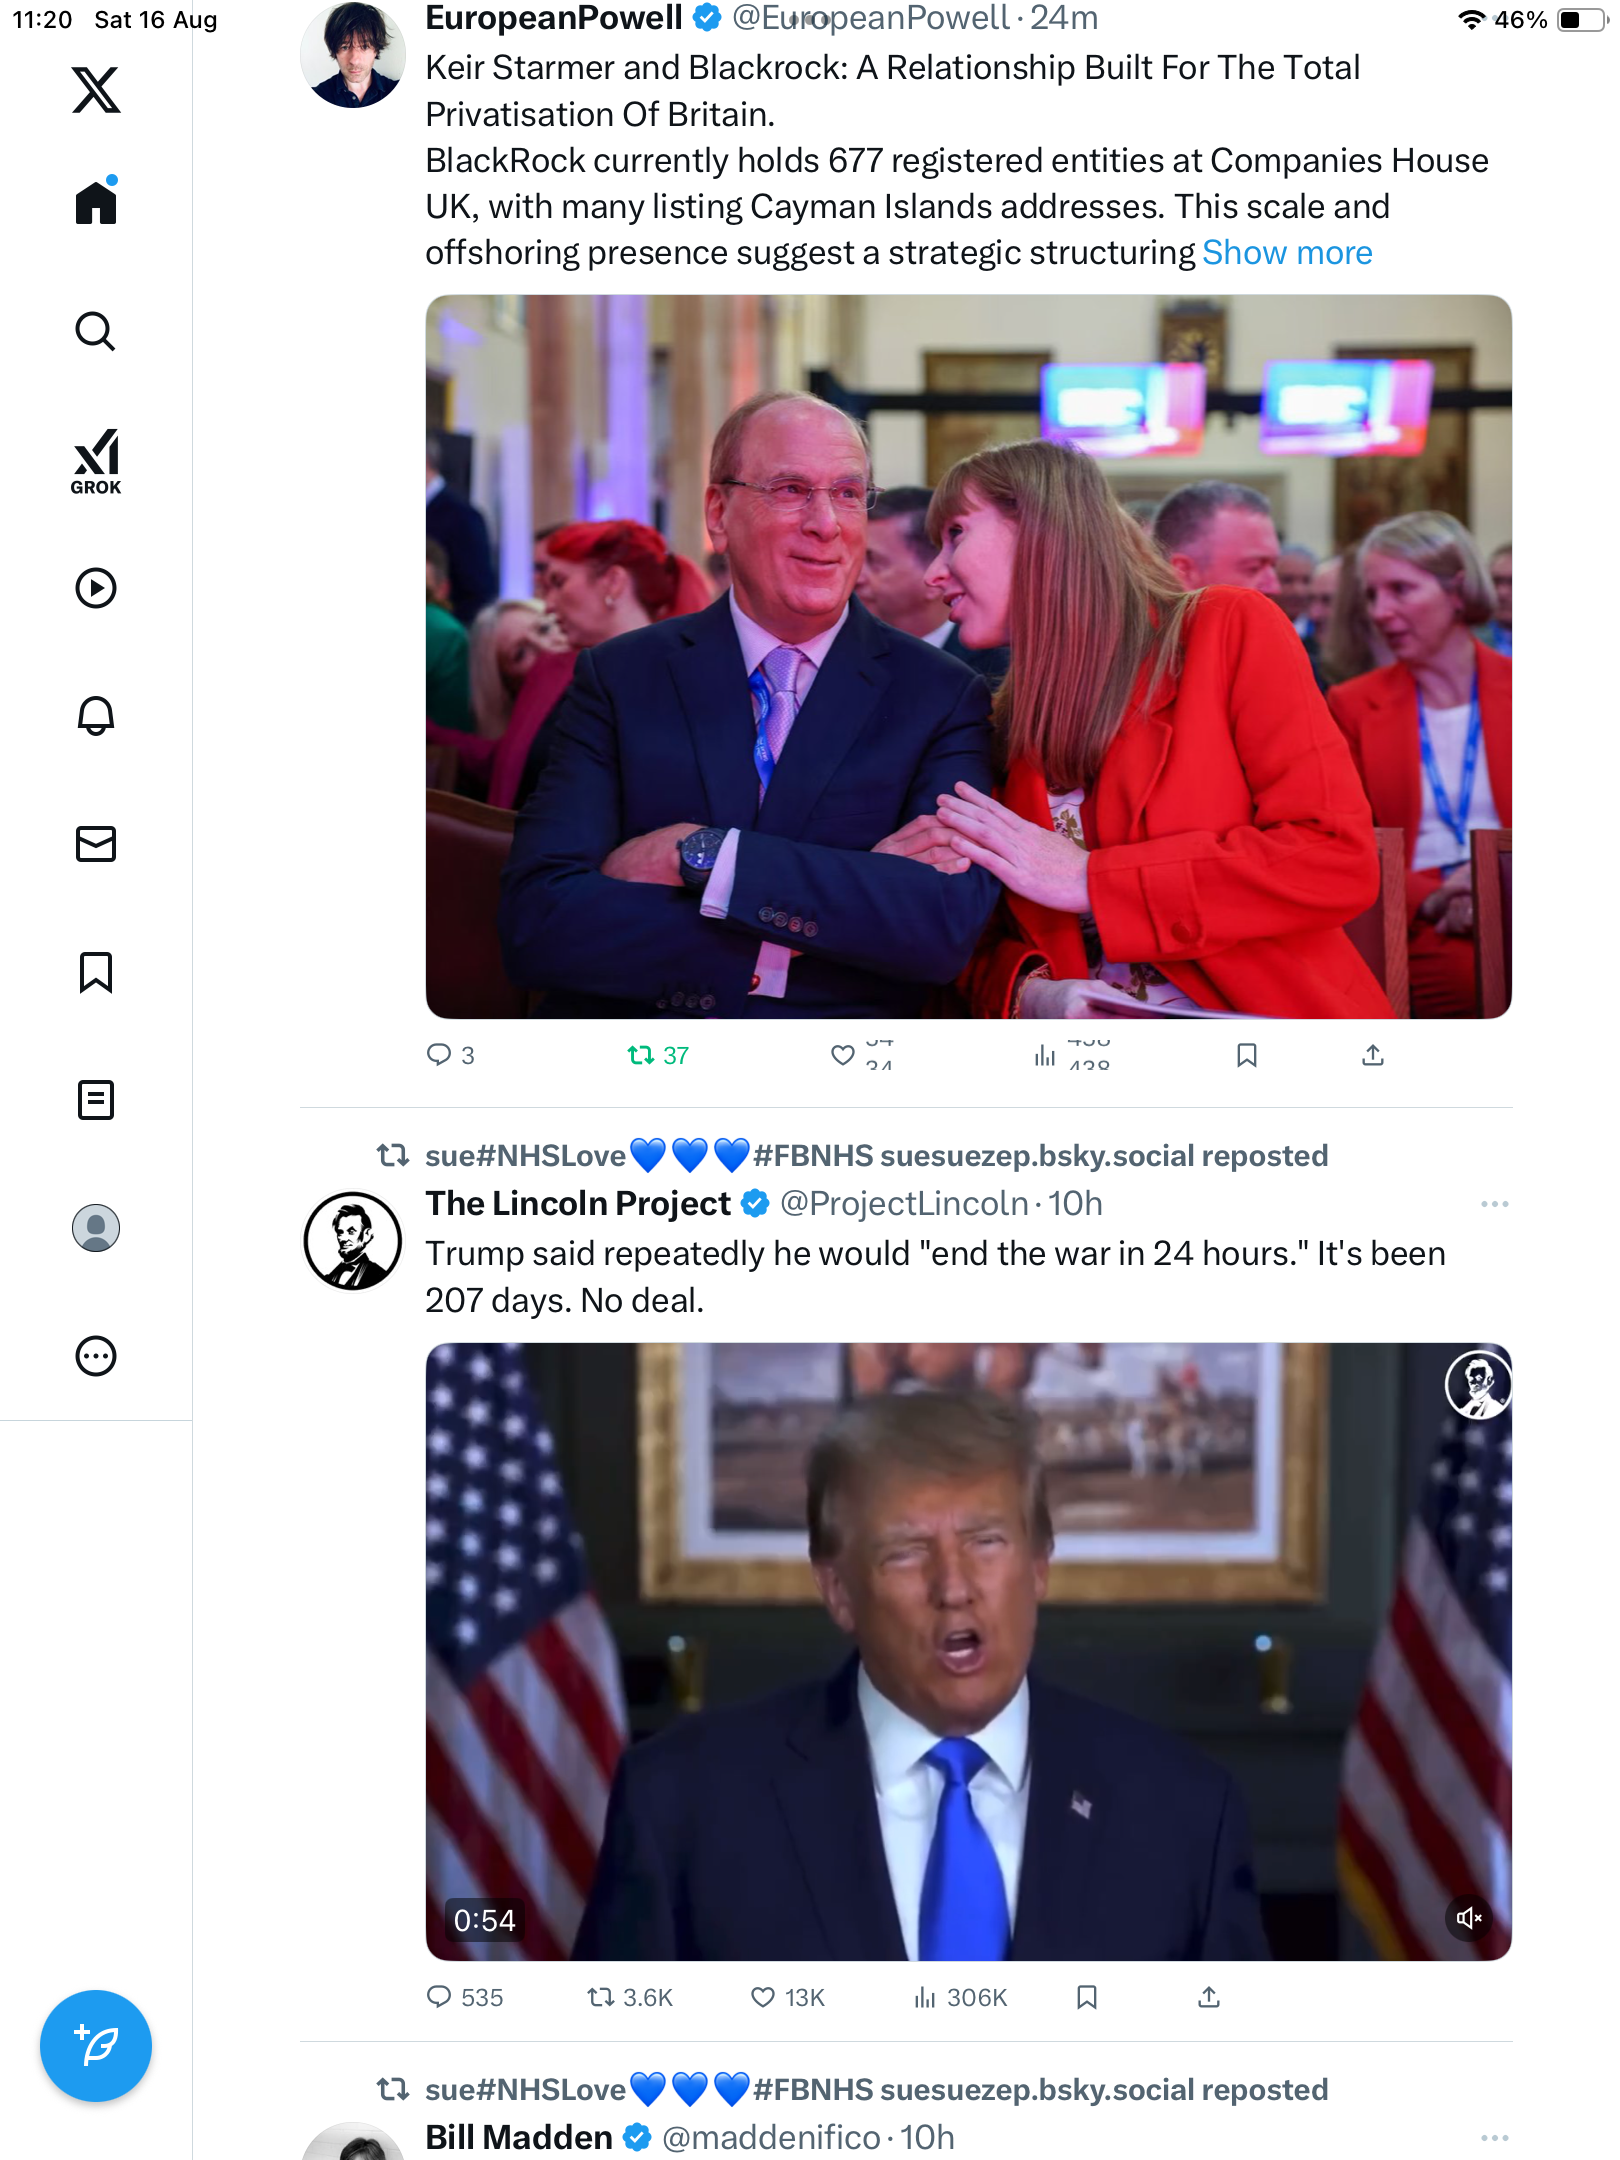Open Grok from the sidebar
1620x2160 pixels.
96,461
